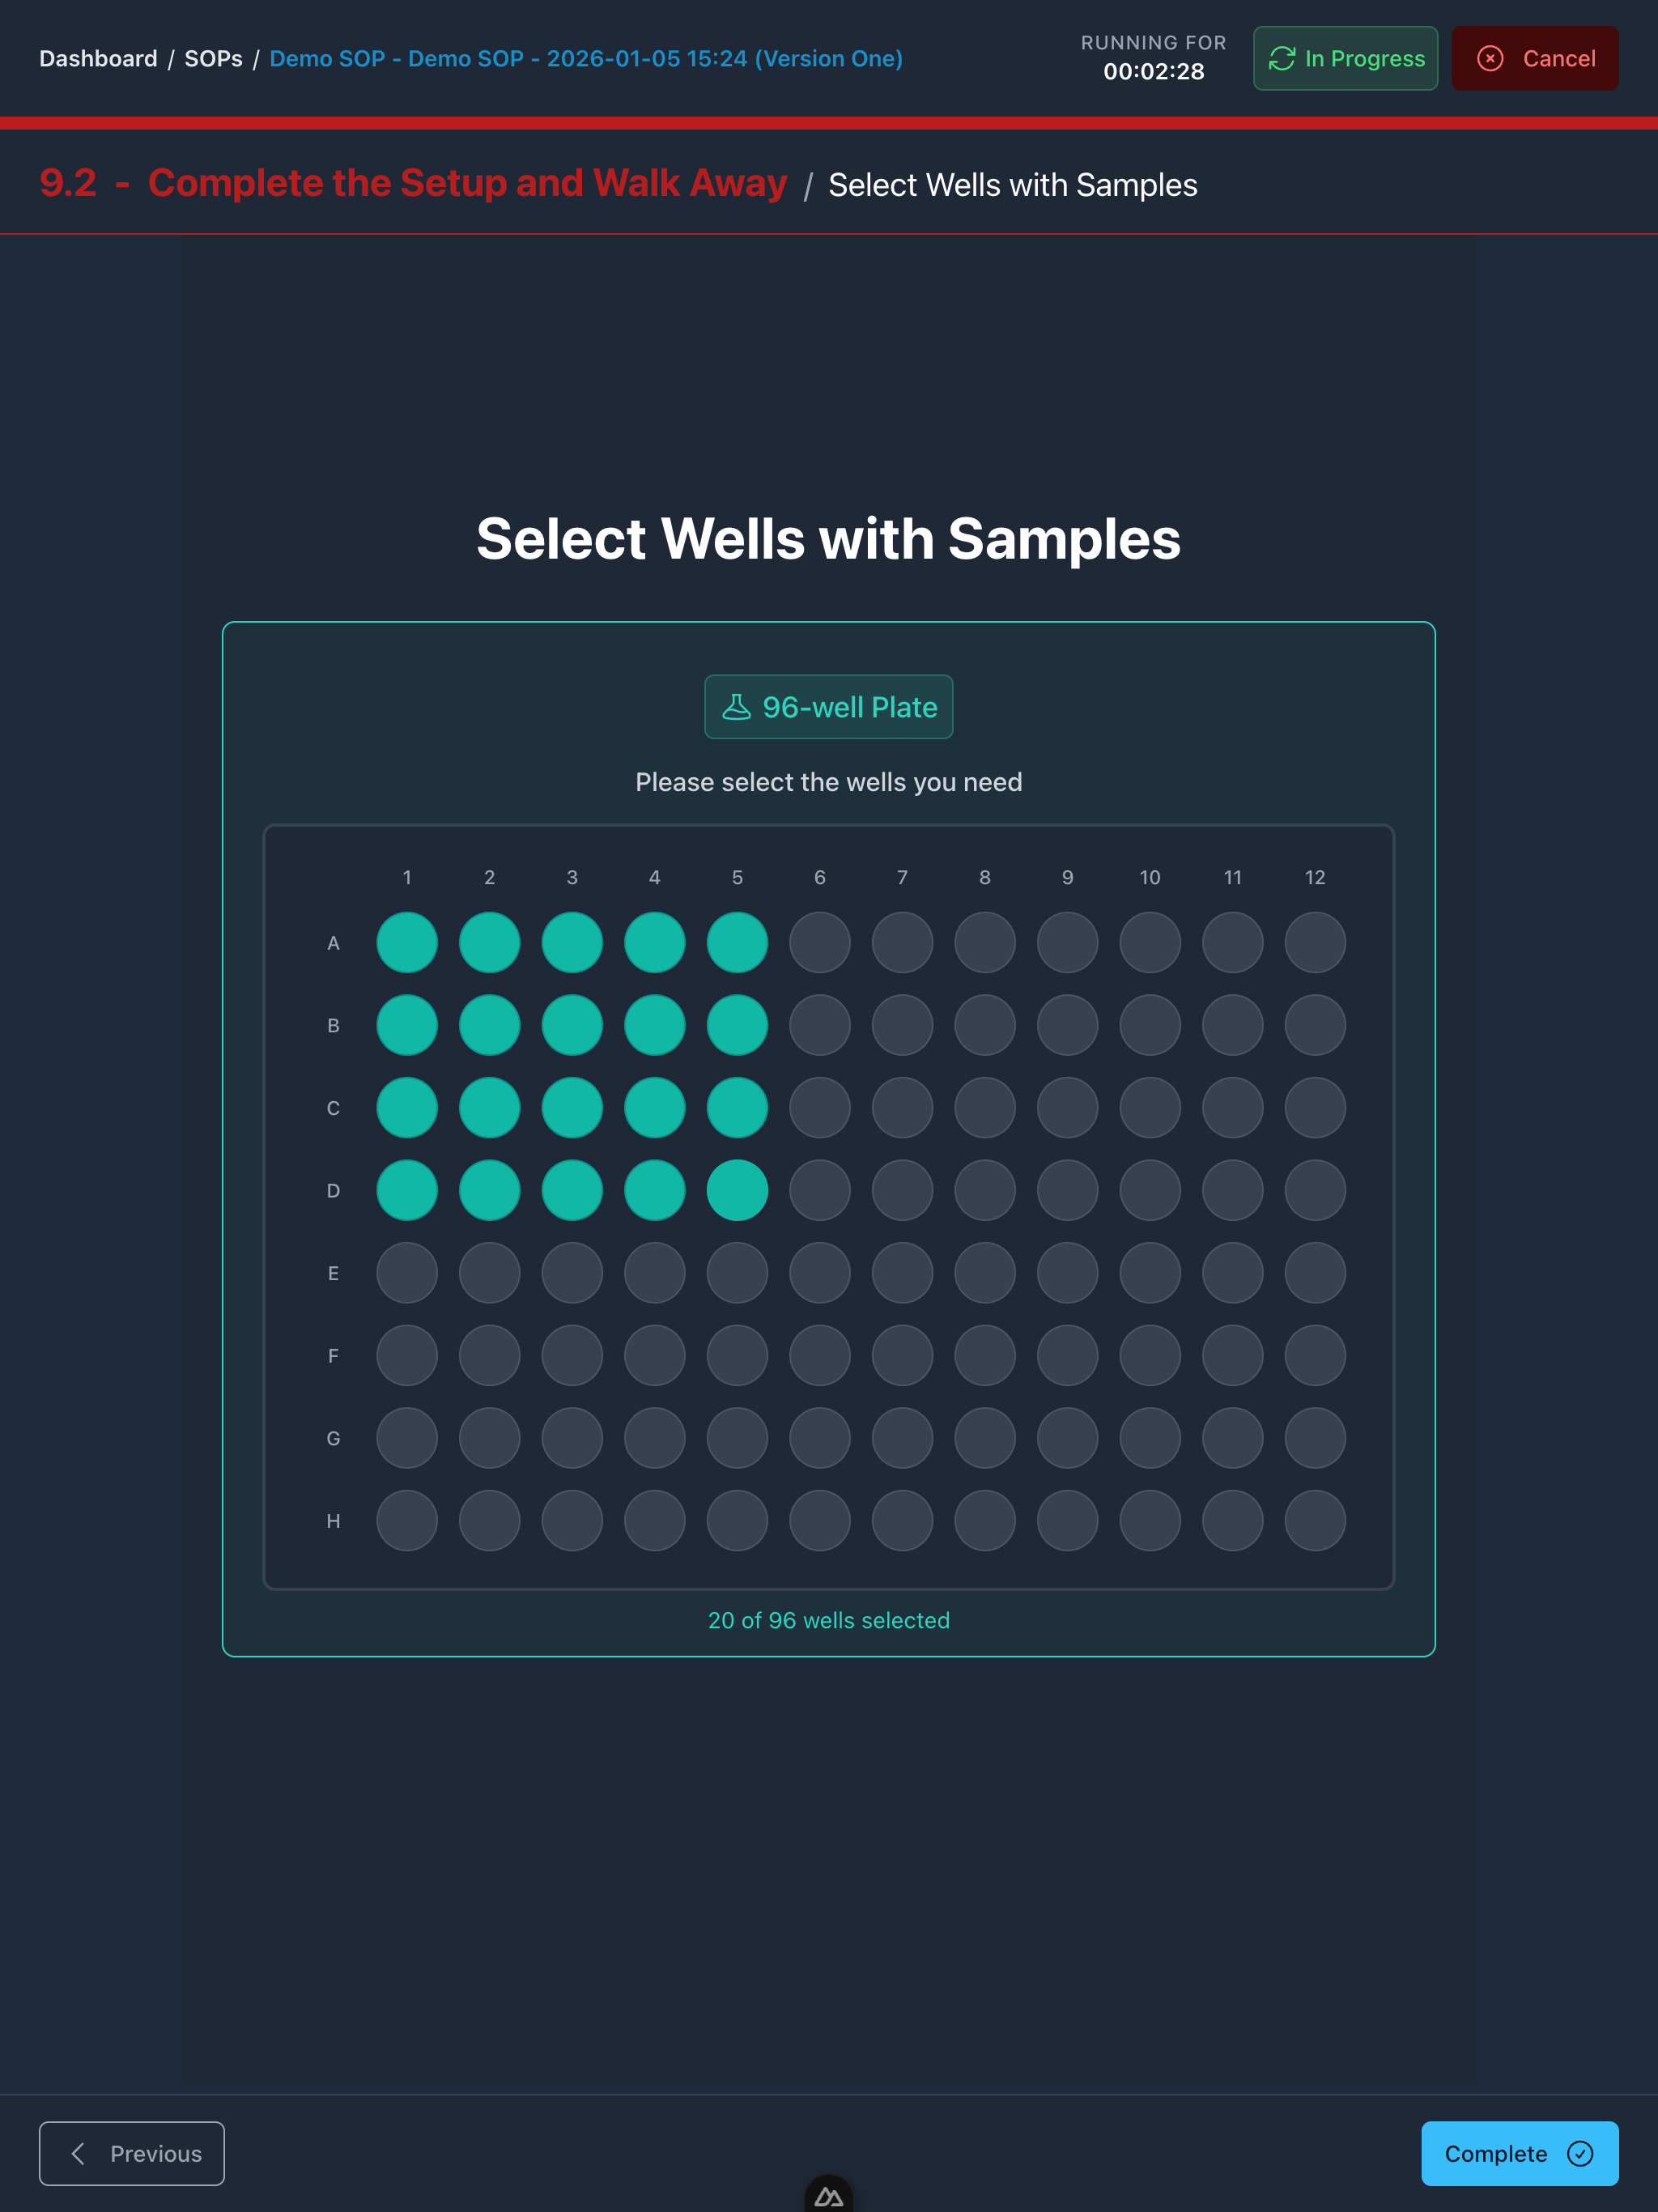Deselect well B3 on the plate
The width and height of the screenshot is (1658, 2212).
(572, 1025)
